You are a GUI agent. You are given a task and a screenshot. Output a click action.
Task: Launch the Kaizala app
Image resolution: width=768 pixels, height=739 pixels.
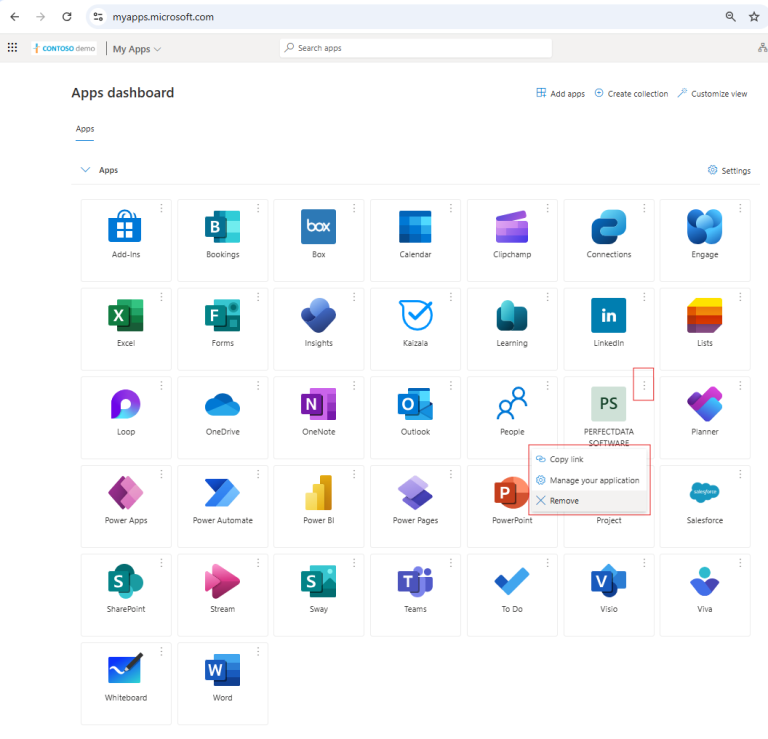pyautogui.click(x=415, y=316)
